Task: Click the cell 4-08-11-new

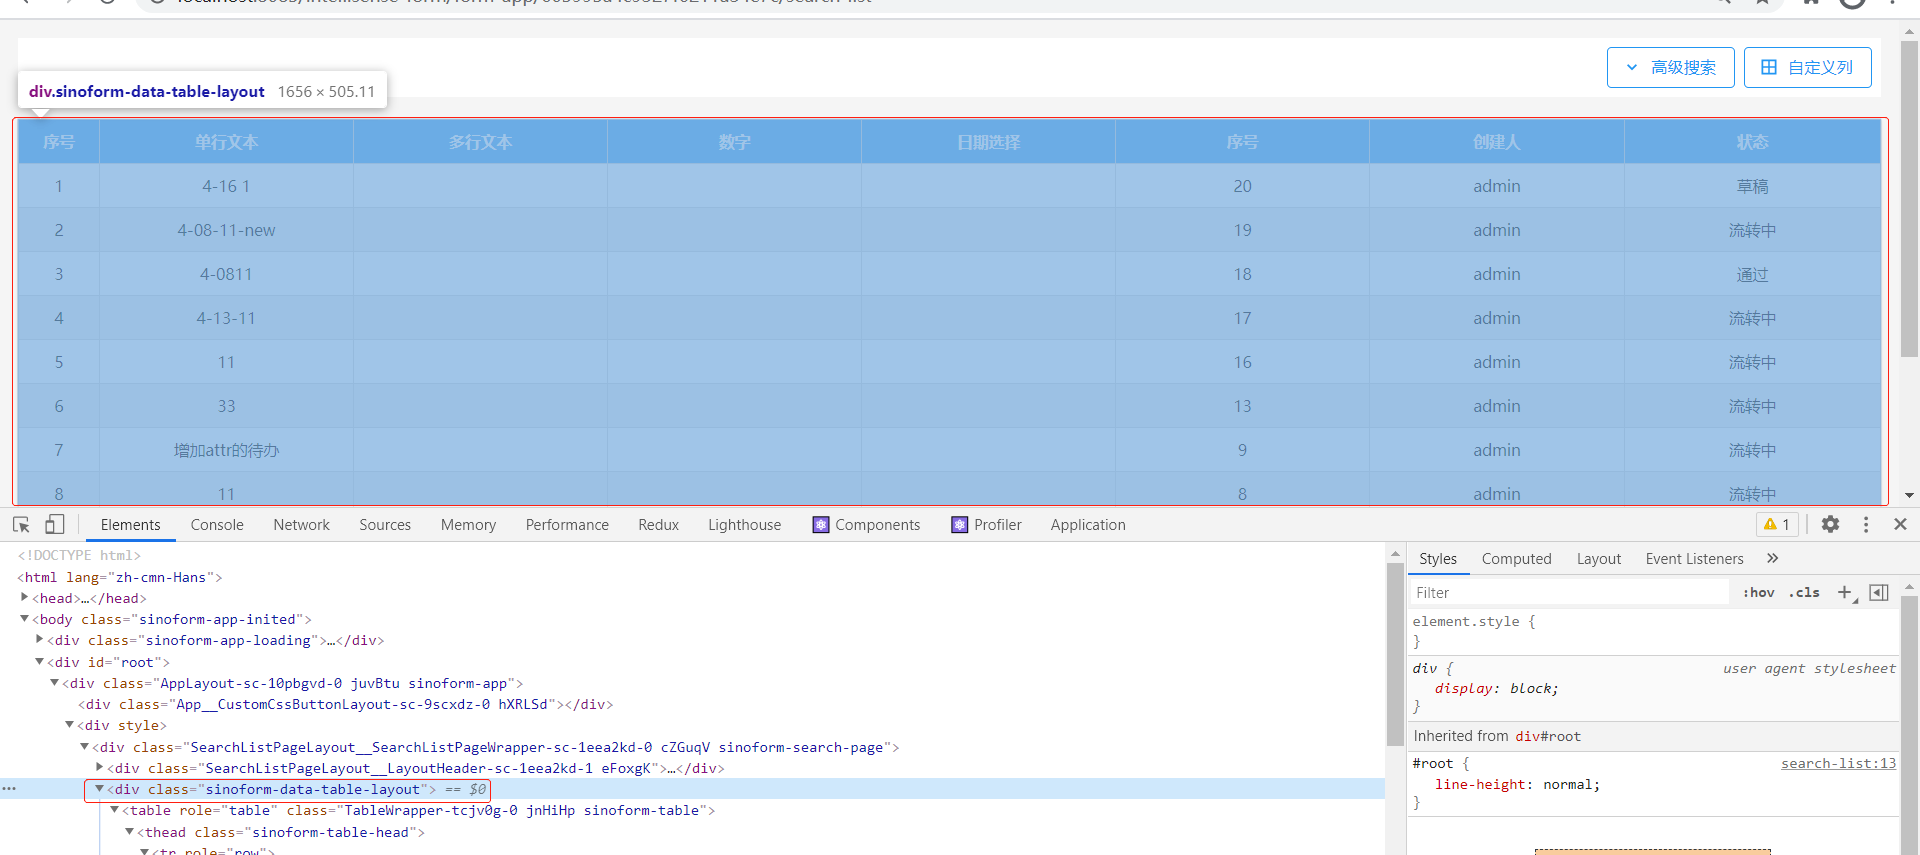Action: coord(226,230)
